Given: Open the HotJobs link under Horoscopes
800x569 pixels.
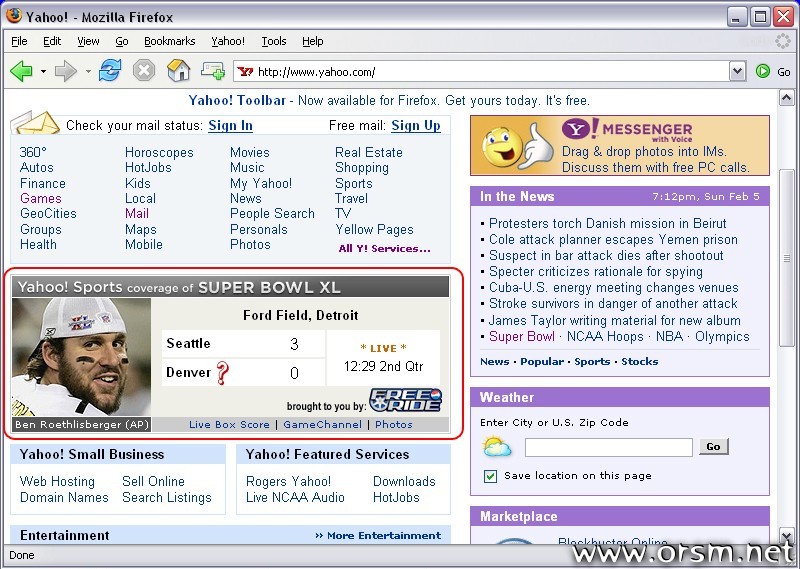Looking at the screenshot, I should click(x=148, y=167).
